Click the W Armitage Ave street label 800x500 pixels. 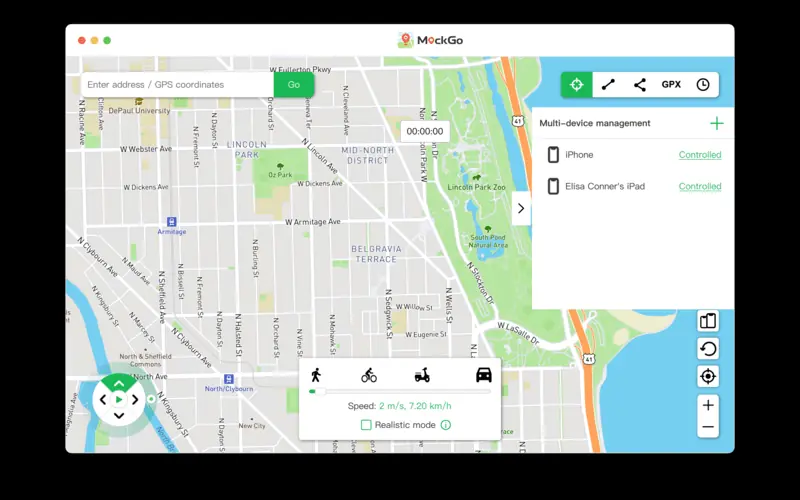click(313, 222)
